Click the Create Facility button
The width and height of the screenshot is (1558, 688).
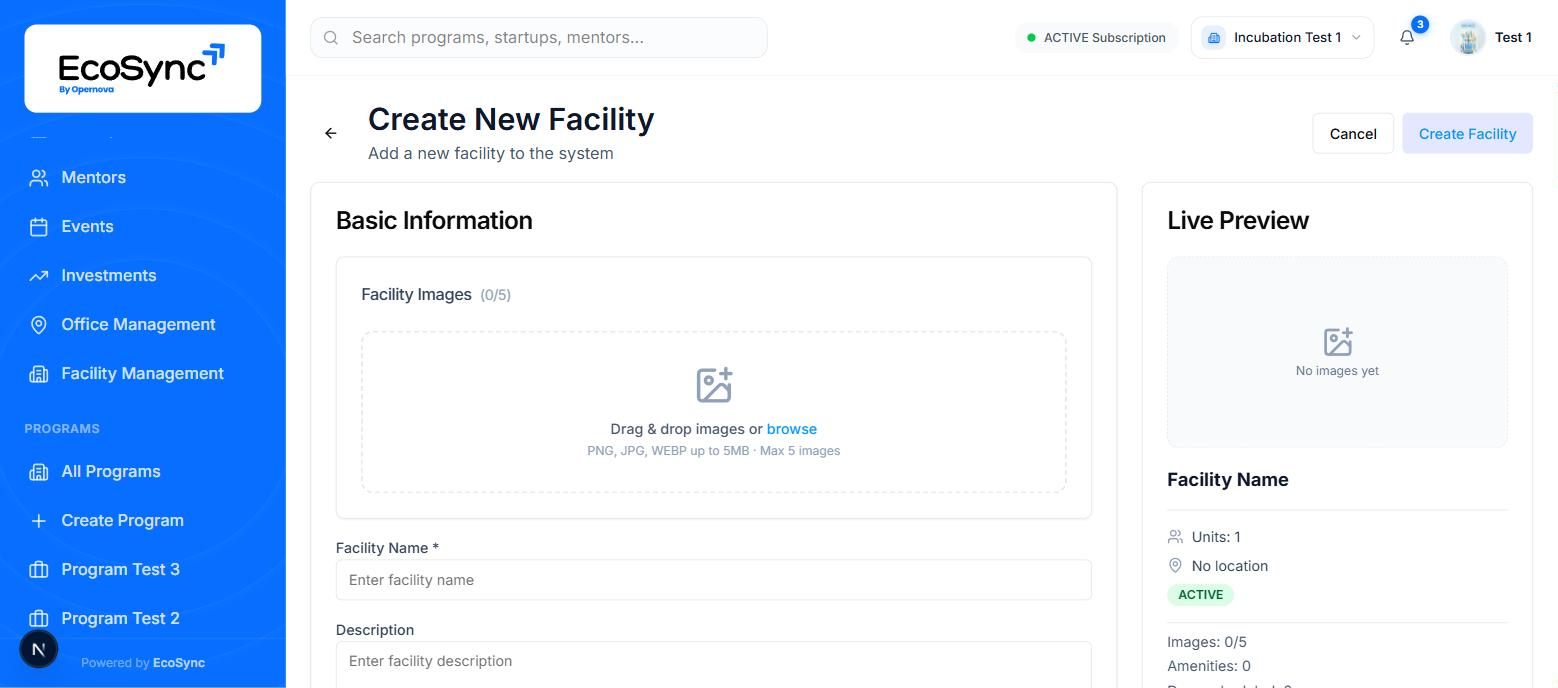pos(1467,133)
